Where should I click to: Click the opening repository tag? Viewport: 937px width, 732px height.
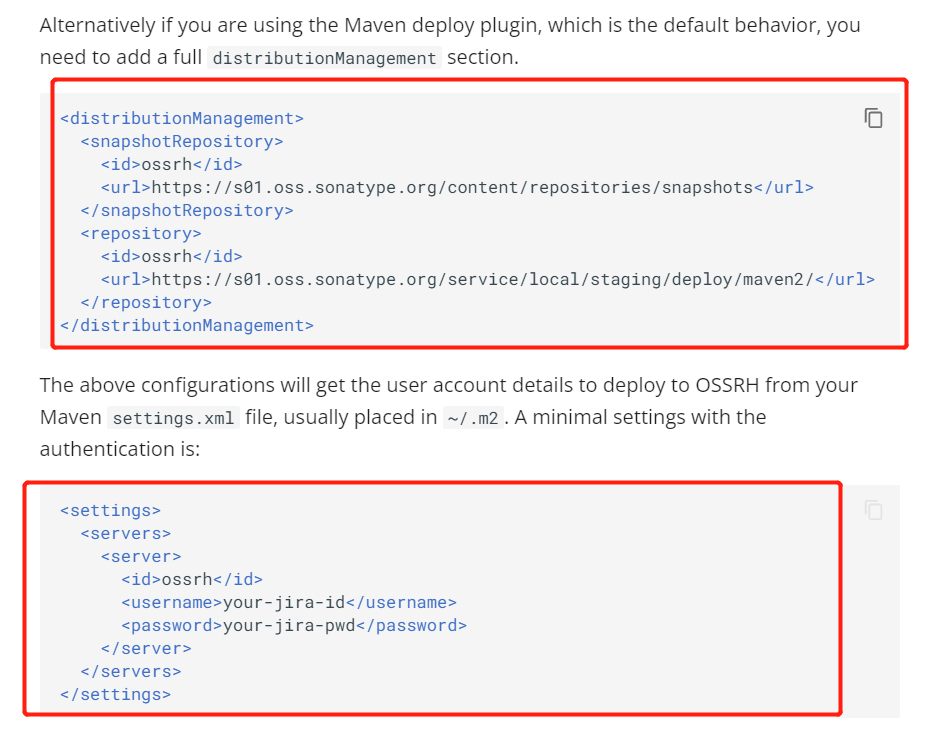point(141,233)
